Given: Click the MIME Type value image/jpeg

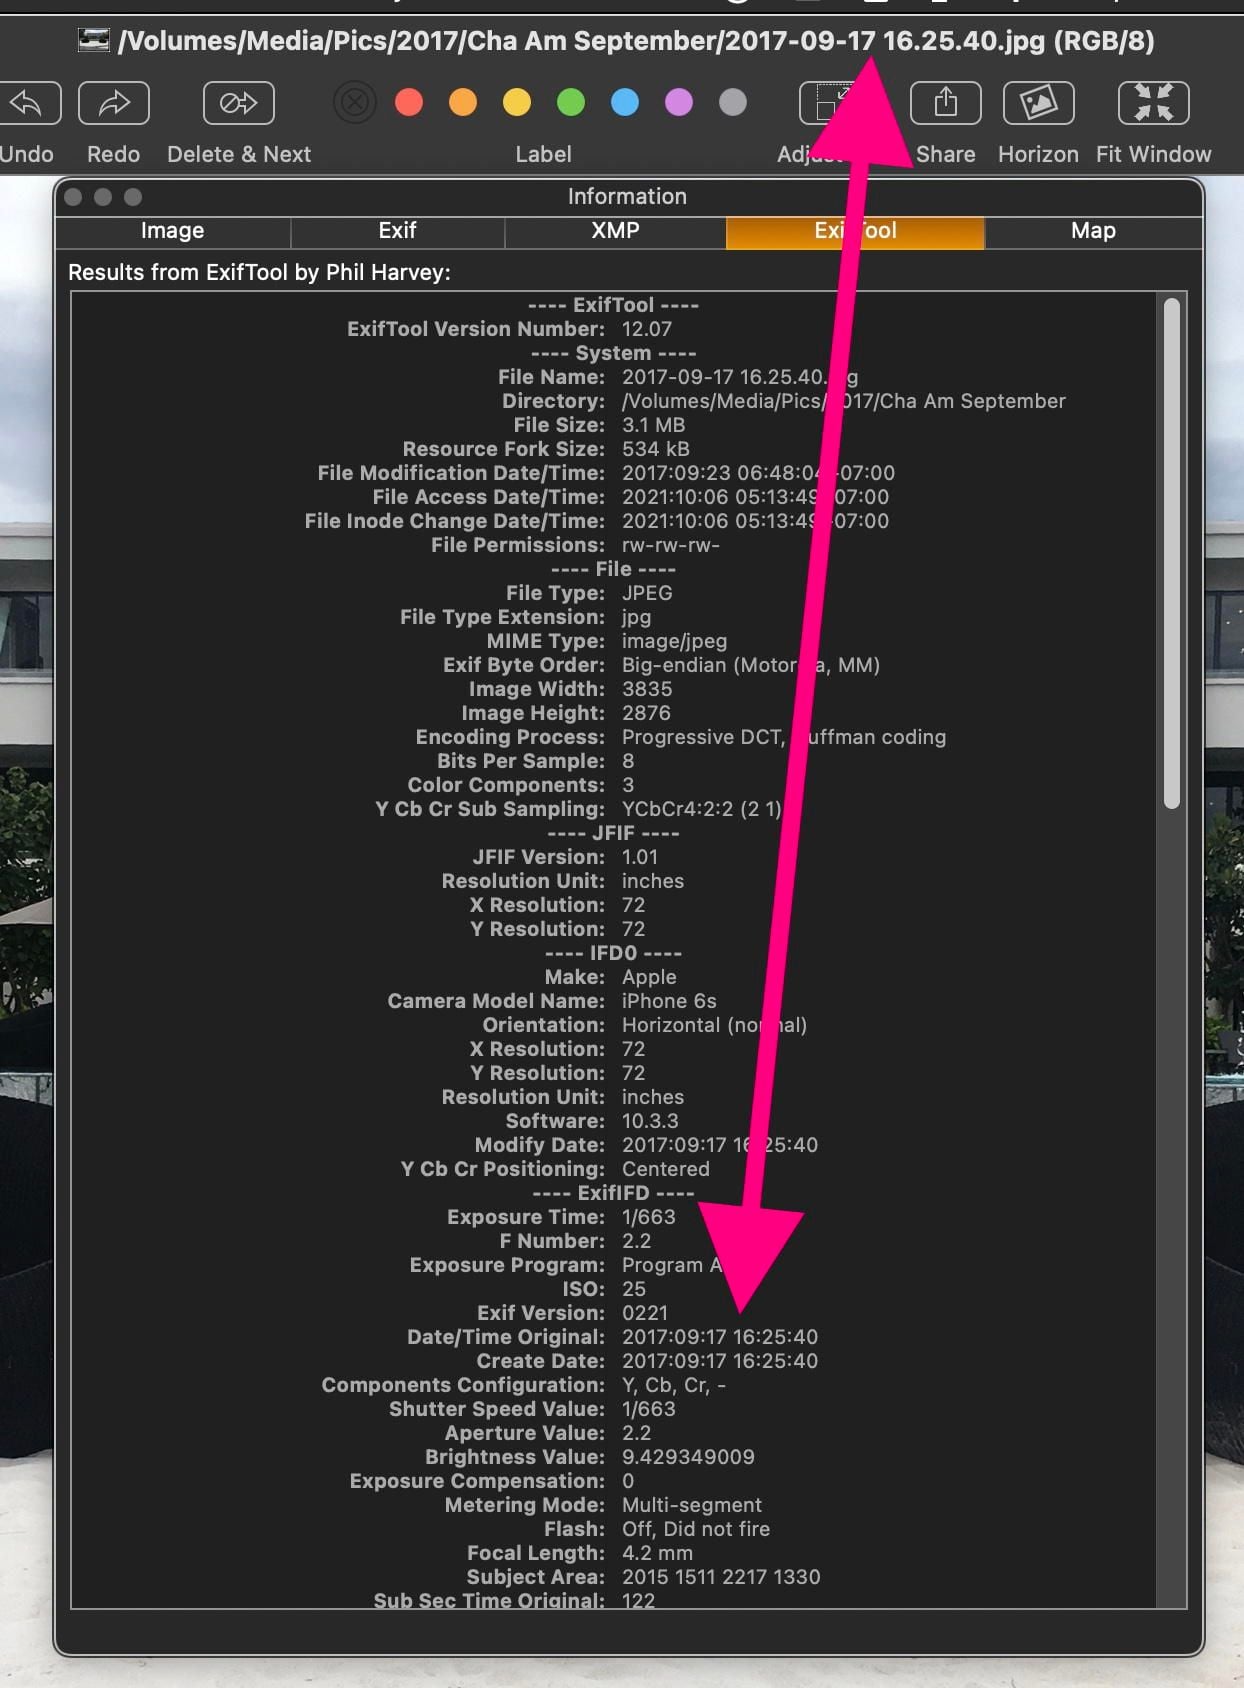Looking at the screenshot, I should click(x=675, y=641).
